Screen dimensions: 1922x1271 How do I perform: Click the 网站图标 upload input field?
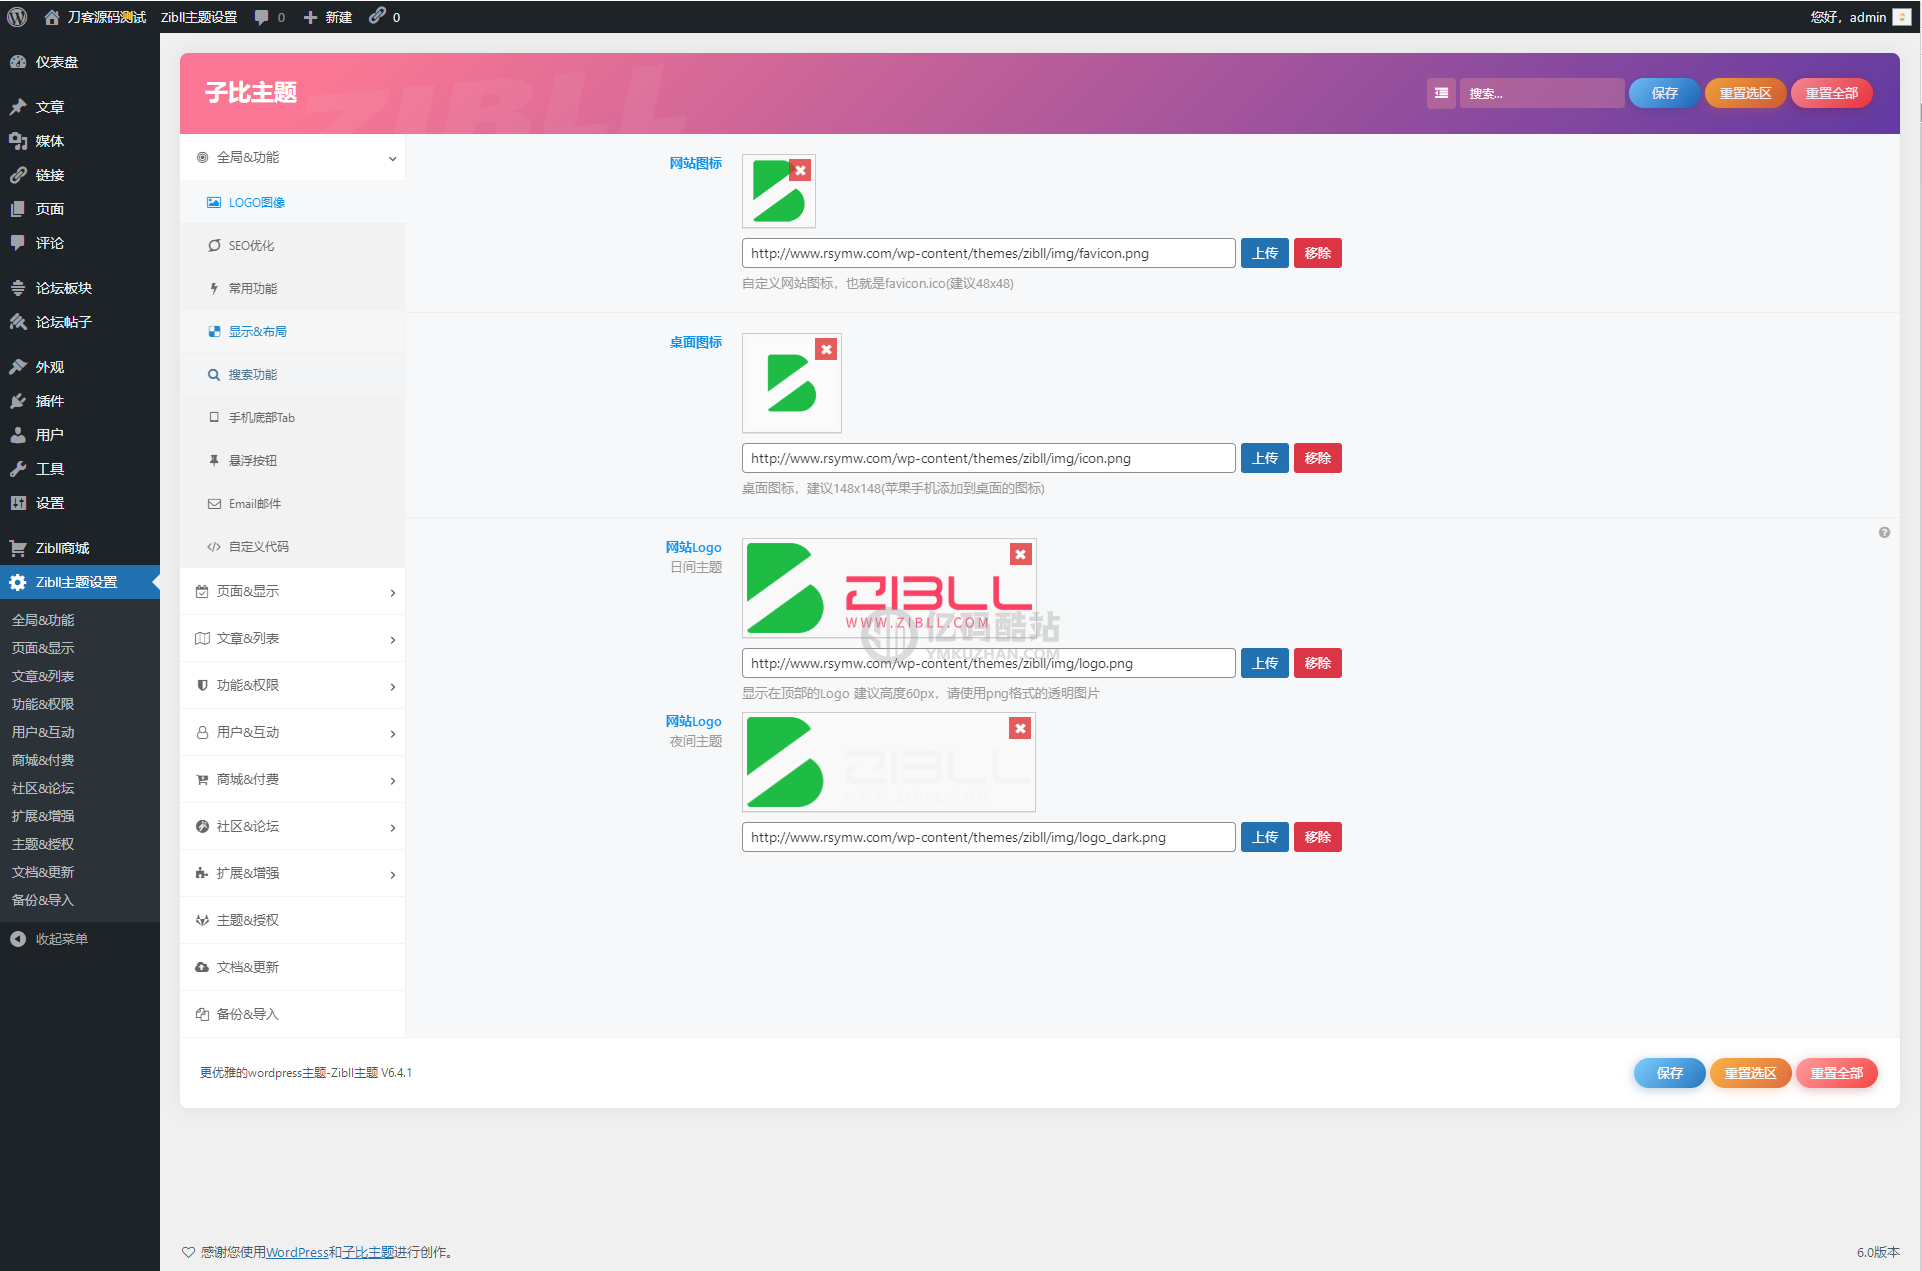(989, 252)
